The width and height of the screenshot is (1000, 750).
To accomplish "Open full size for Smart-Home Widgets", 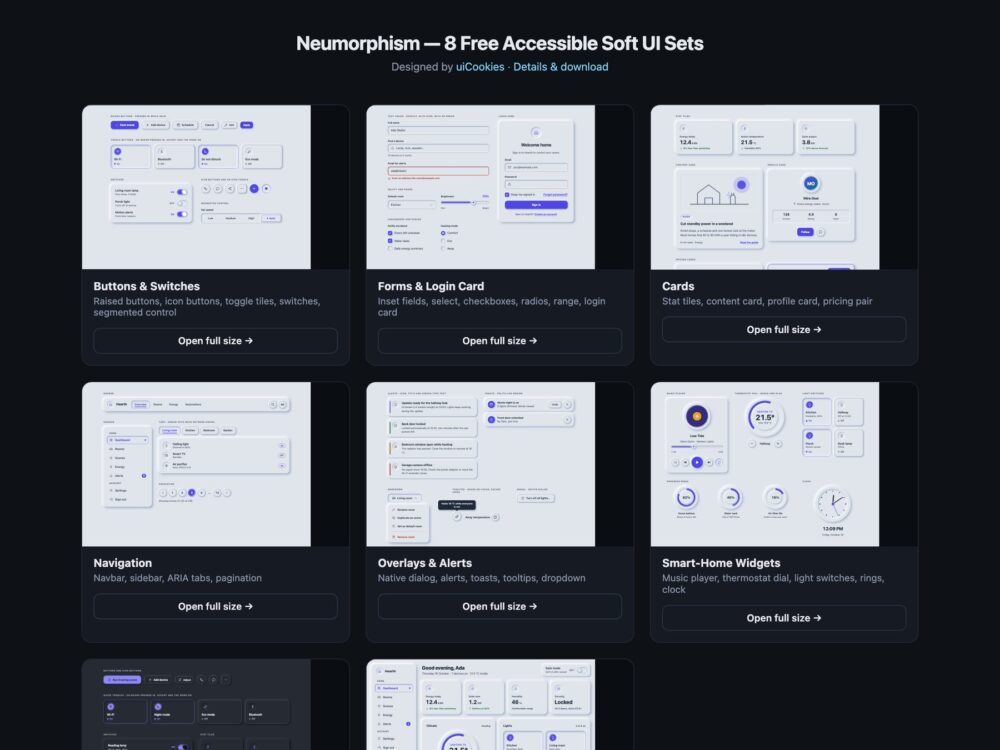I will coord(784,618).
